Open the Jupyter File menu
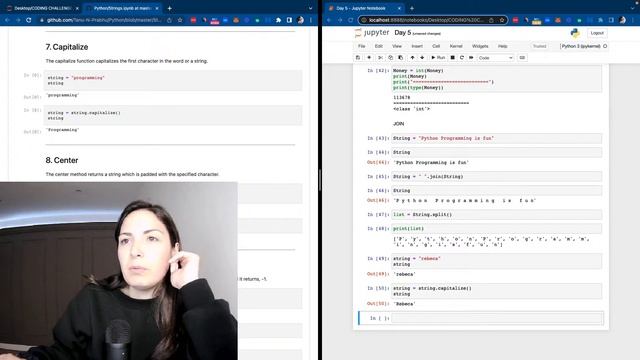 (x=362, y=46)
